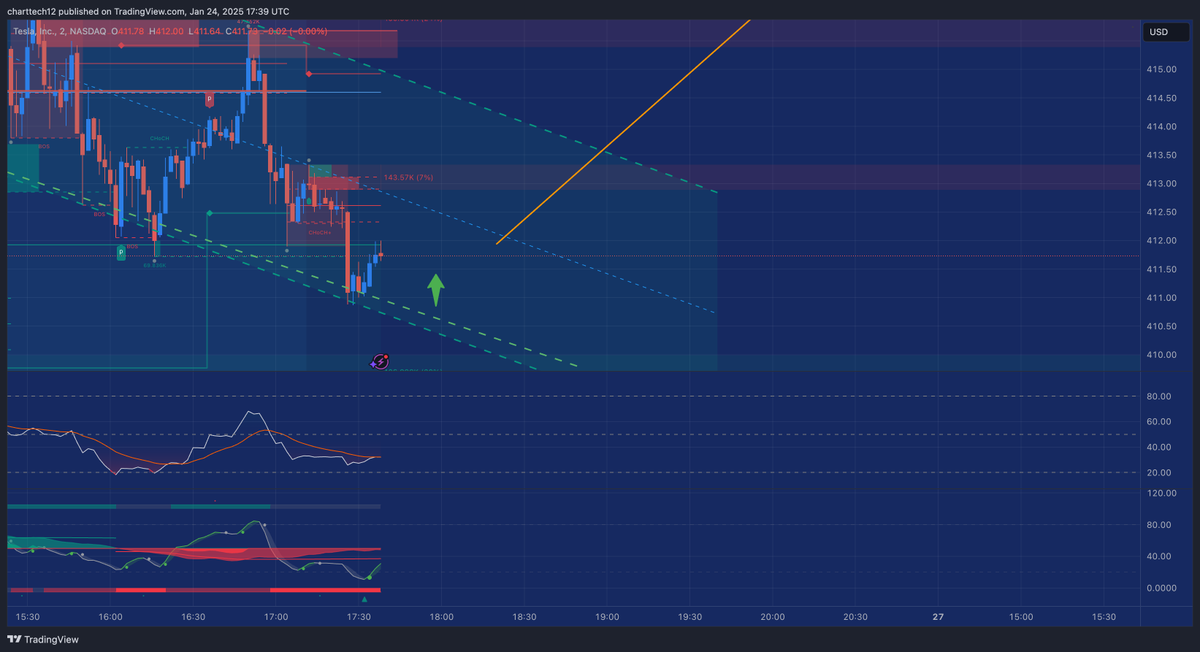This screenshot has width=1200, height=652.
Task: Select the green upward arrow drawing
Action: [436, 290]
